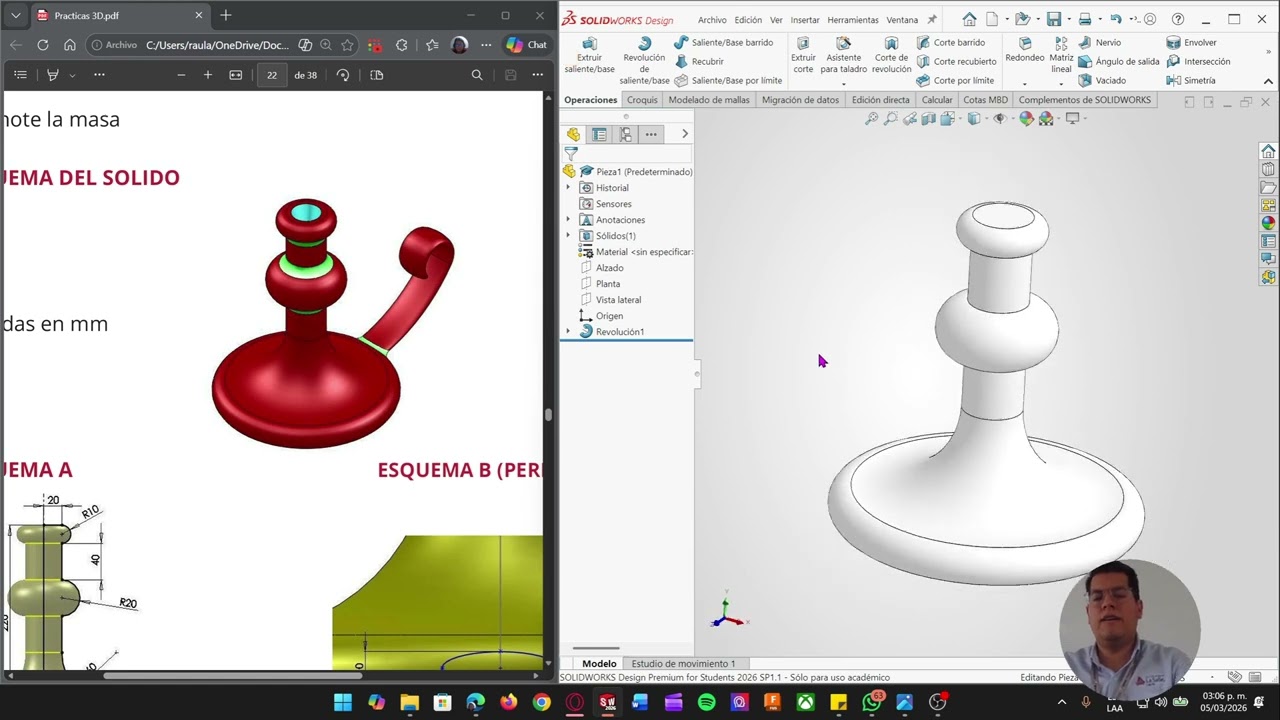The width and height of the screenshot is (1280, 720).
Task: Choose Corte recubierto tool
Action: coord(956,62)
